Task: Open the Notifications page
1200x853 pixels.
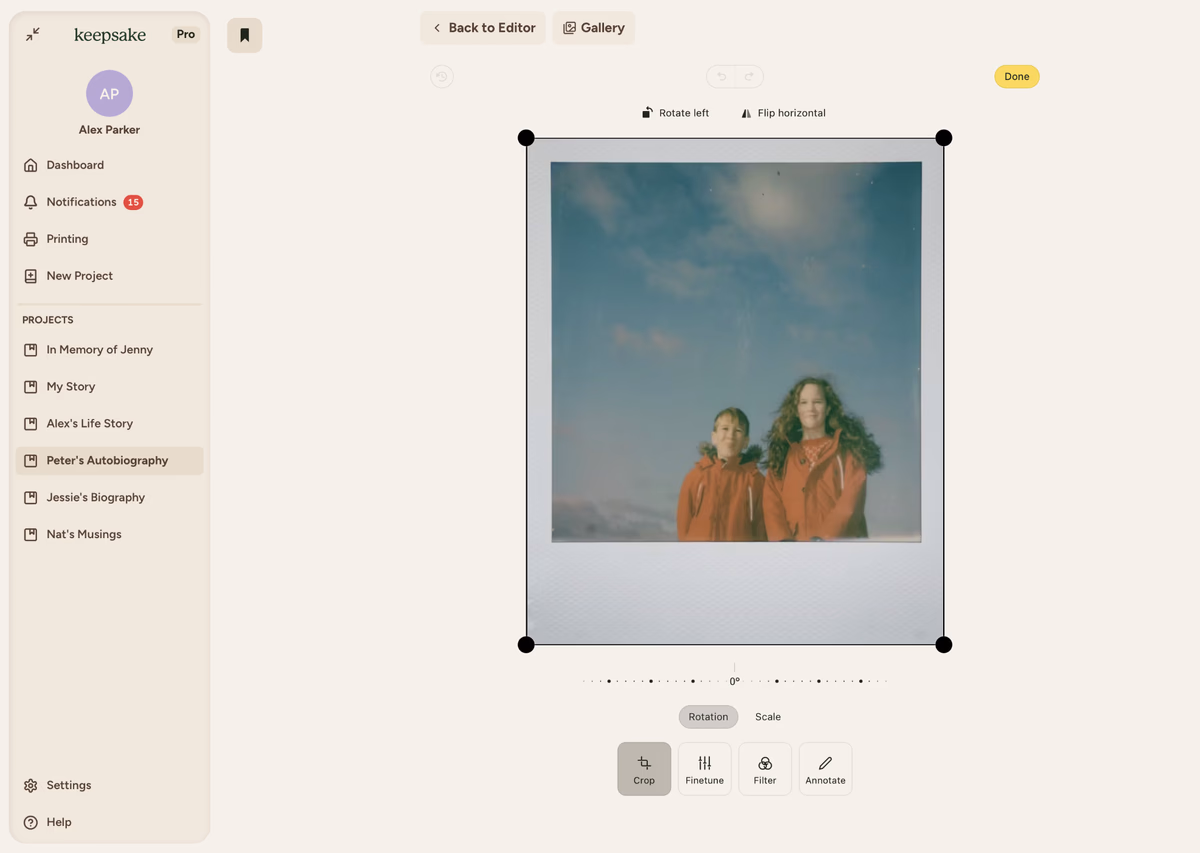Action: coord(81,202)
